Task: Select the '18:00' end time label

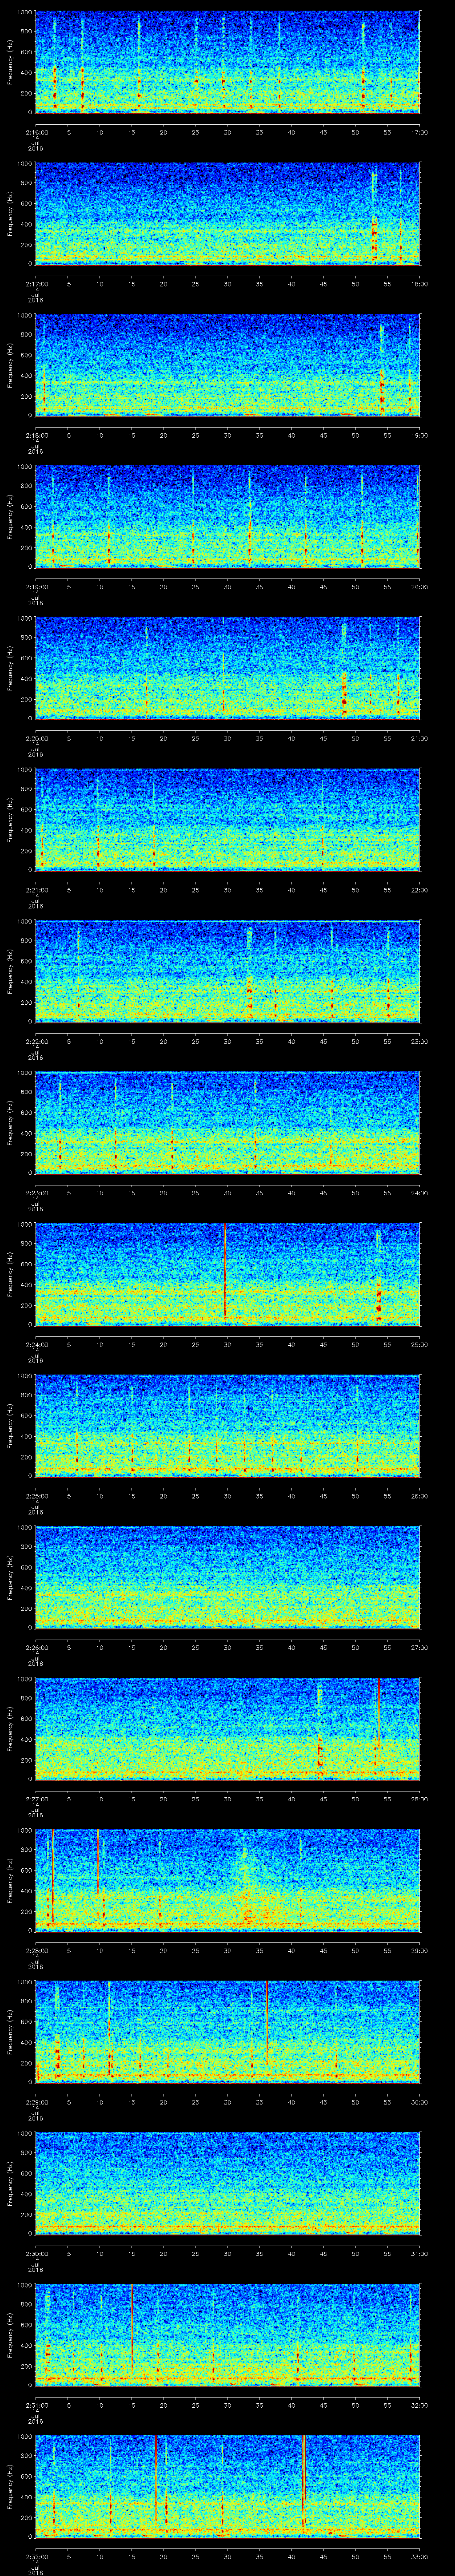Action: click(x=419, y=284)
